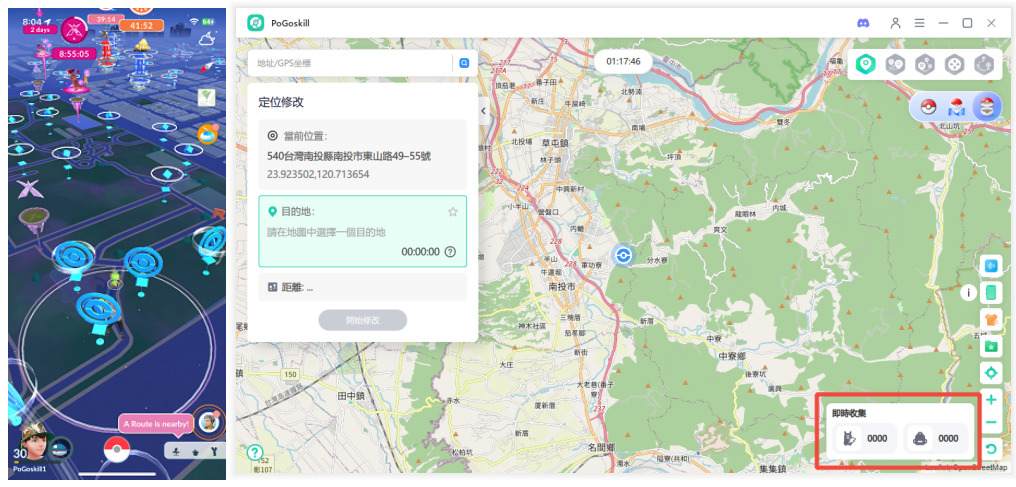This screenshot has width=1016, height=487.
Task: Tap the main Pokeball menu button in game
Action: (x=117, y=449)
